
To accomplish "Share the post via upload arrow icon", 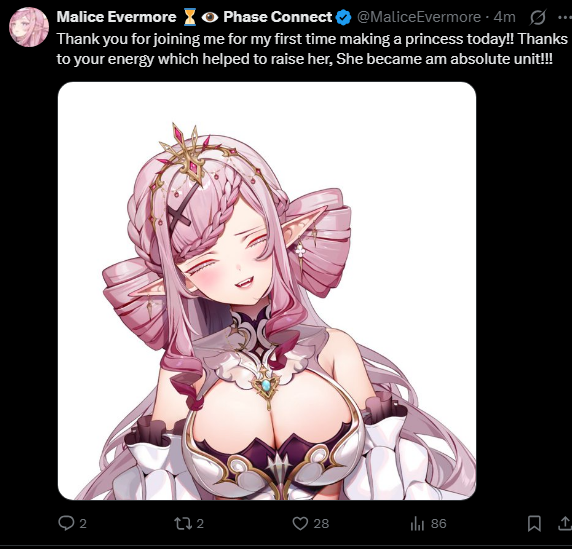I will click(566, 523).
